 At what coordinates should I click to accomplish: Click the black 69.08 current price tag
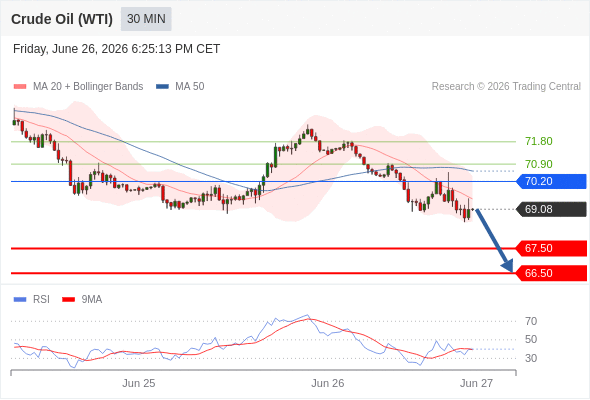tap(551, 209)
